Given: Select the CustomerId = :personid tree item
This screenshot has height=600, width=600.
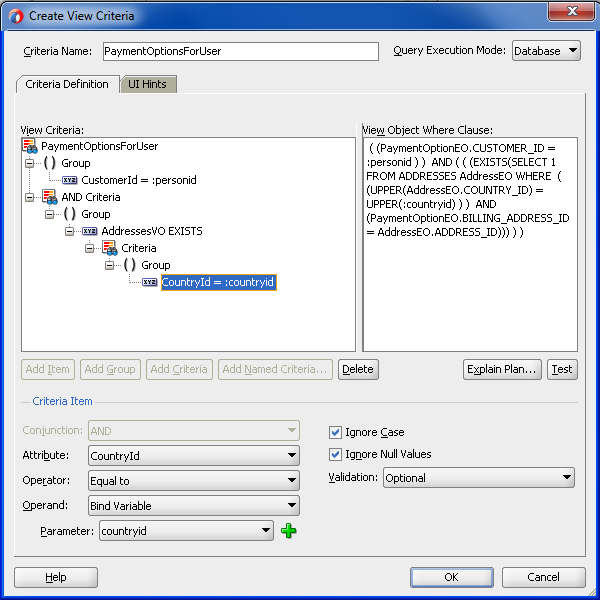Looking at the screenshot, I should [x=139, y=180].
